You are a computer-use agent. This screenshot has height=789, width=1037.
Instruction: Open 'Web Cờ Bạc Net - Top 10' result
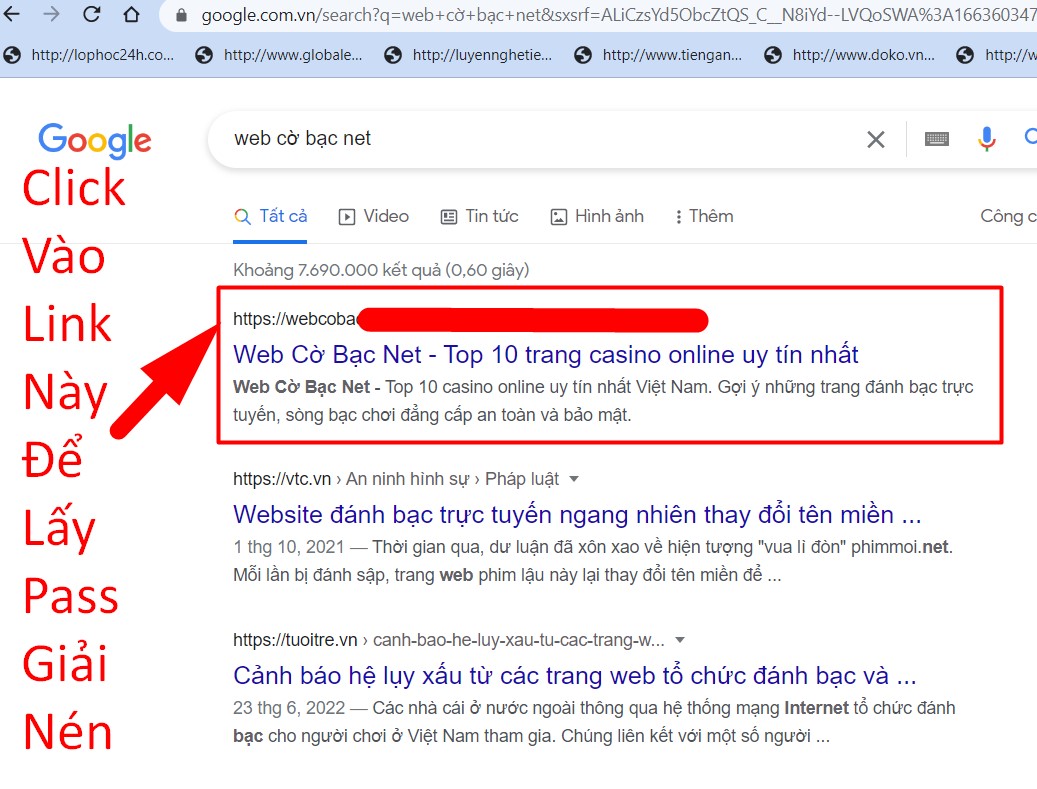(x=546, y=354)
